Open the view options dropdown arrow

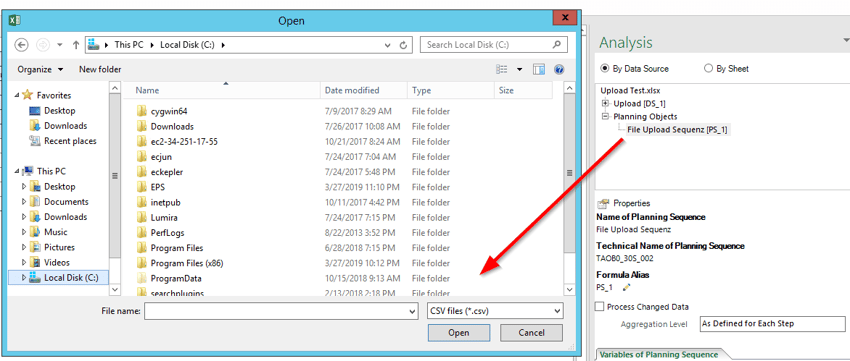[x=519, y=69]
